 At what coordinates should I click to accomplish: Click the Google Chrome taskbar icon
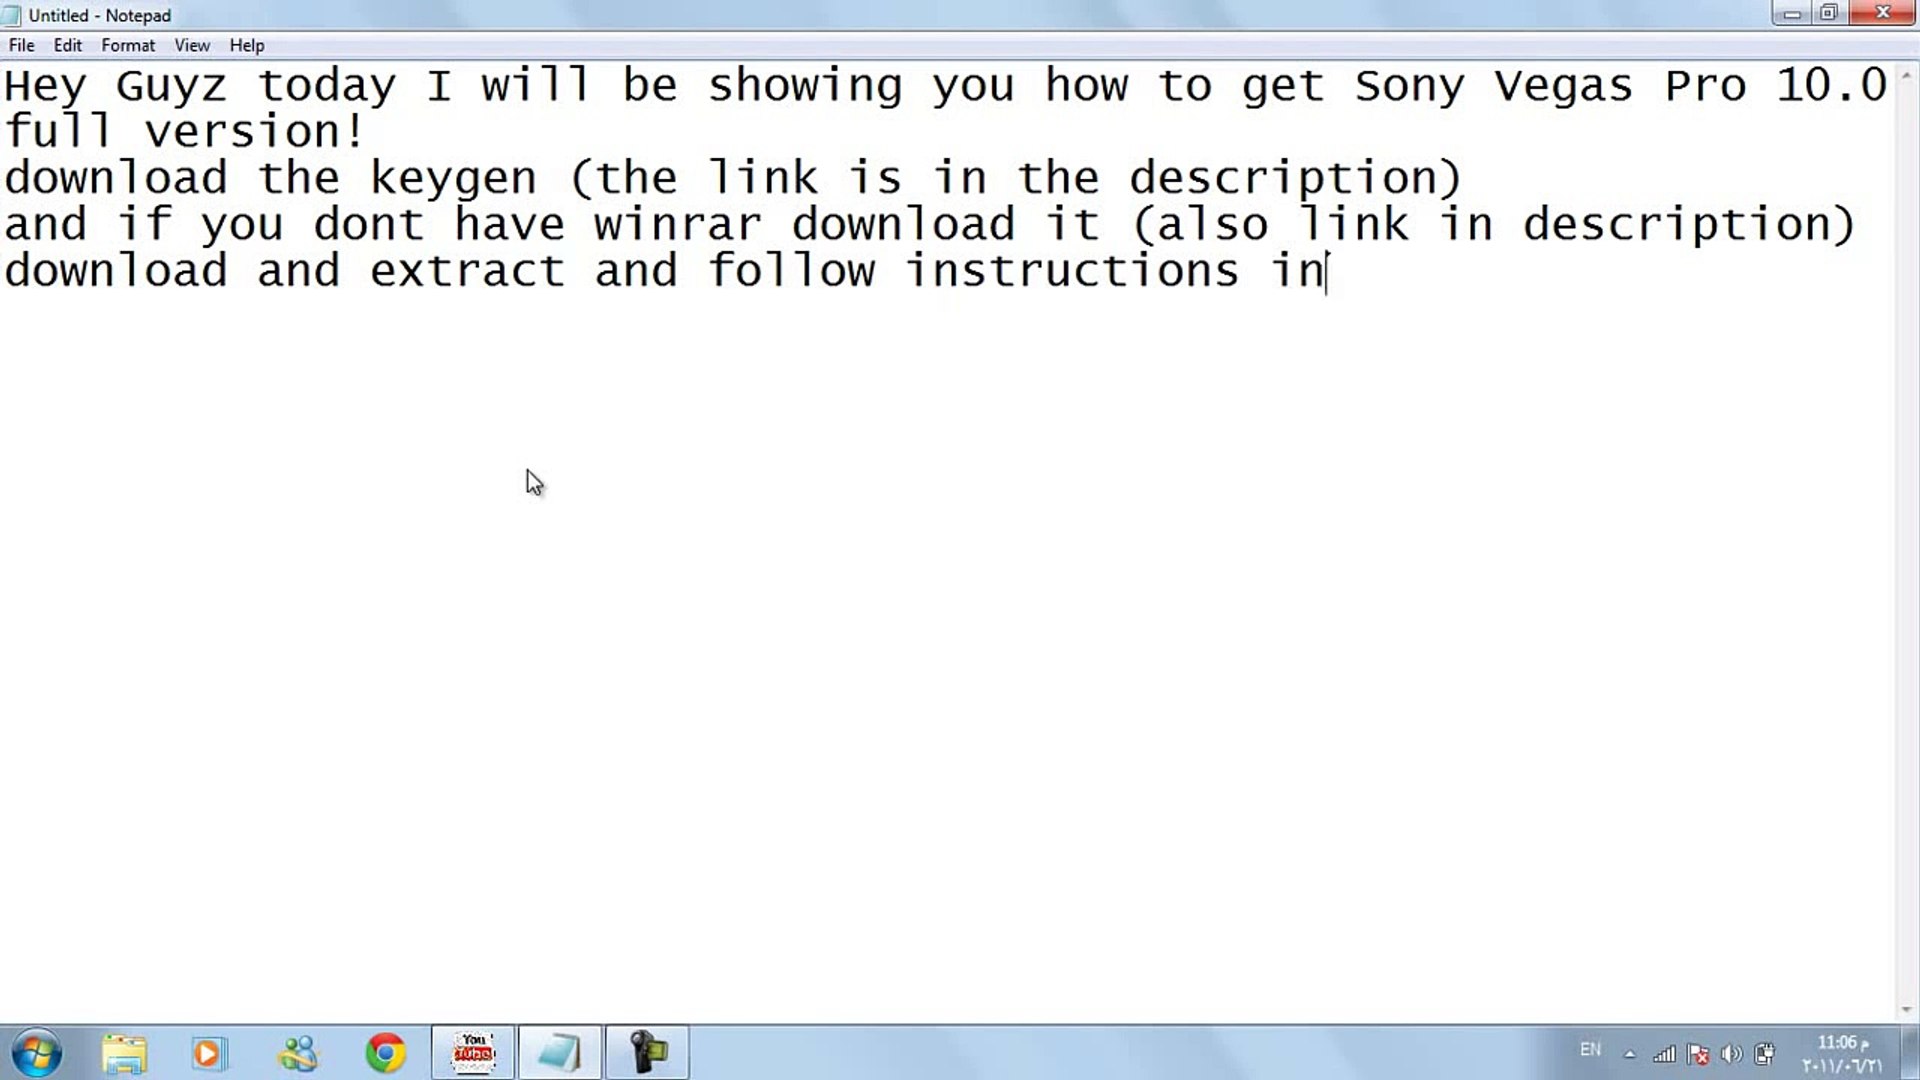[x=384, y=1051]
